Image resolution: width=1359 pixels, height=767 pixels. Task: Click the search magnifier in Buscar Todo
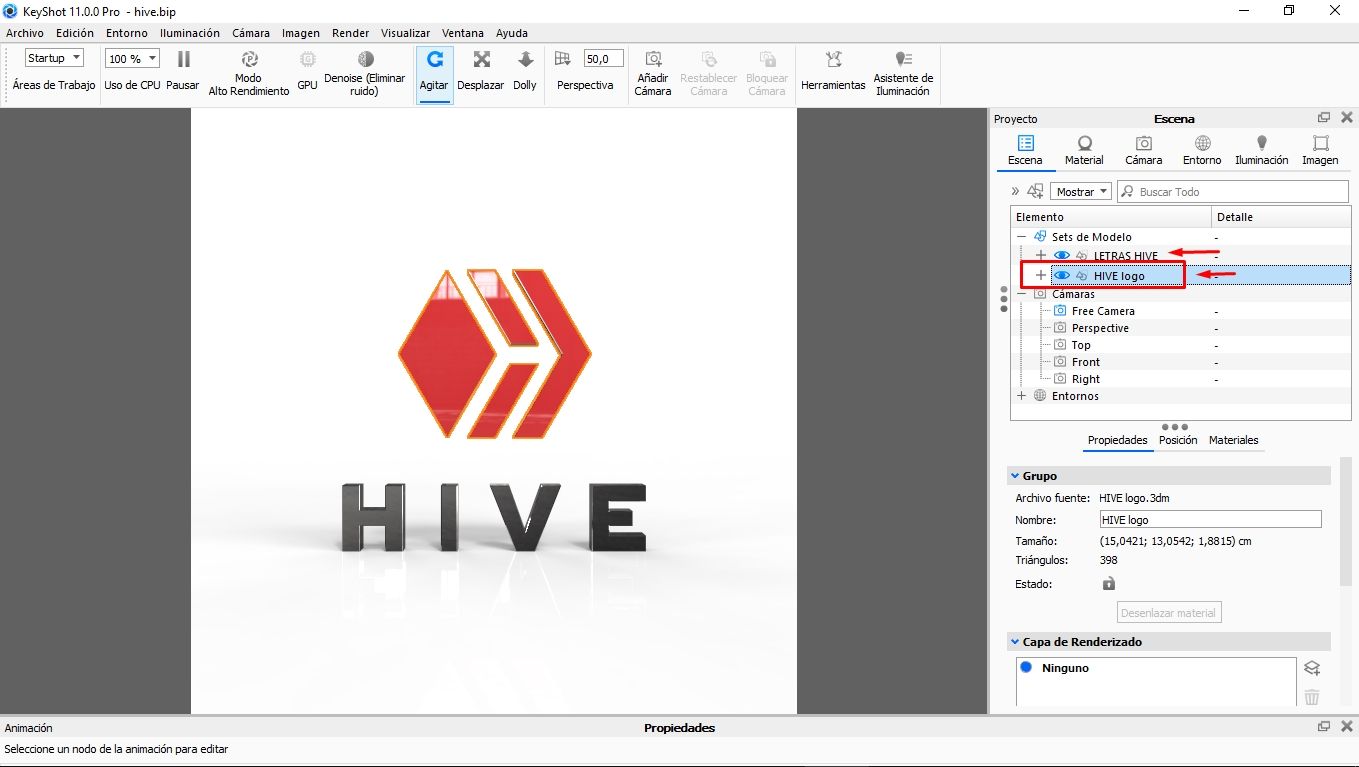coord(1127,191)
